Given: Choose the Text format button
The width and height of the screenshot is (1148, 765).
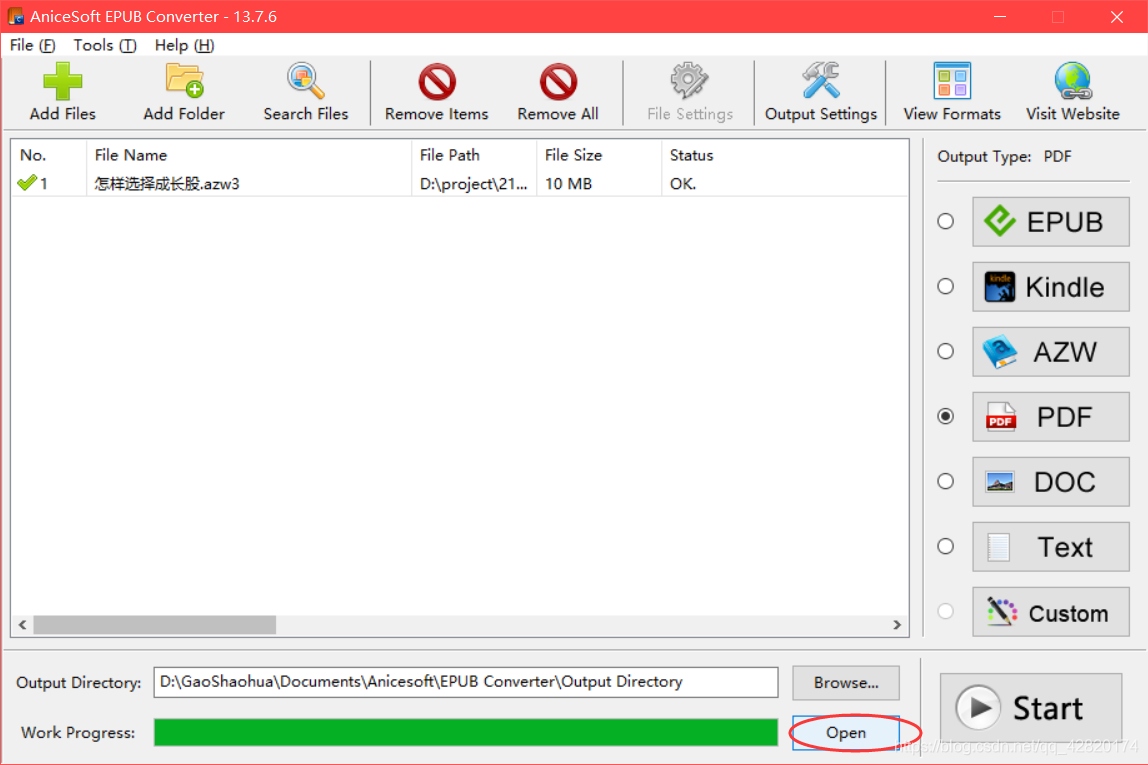Looking at the screenshot, I should tap(1051, 547).
